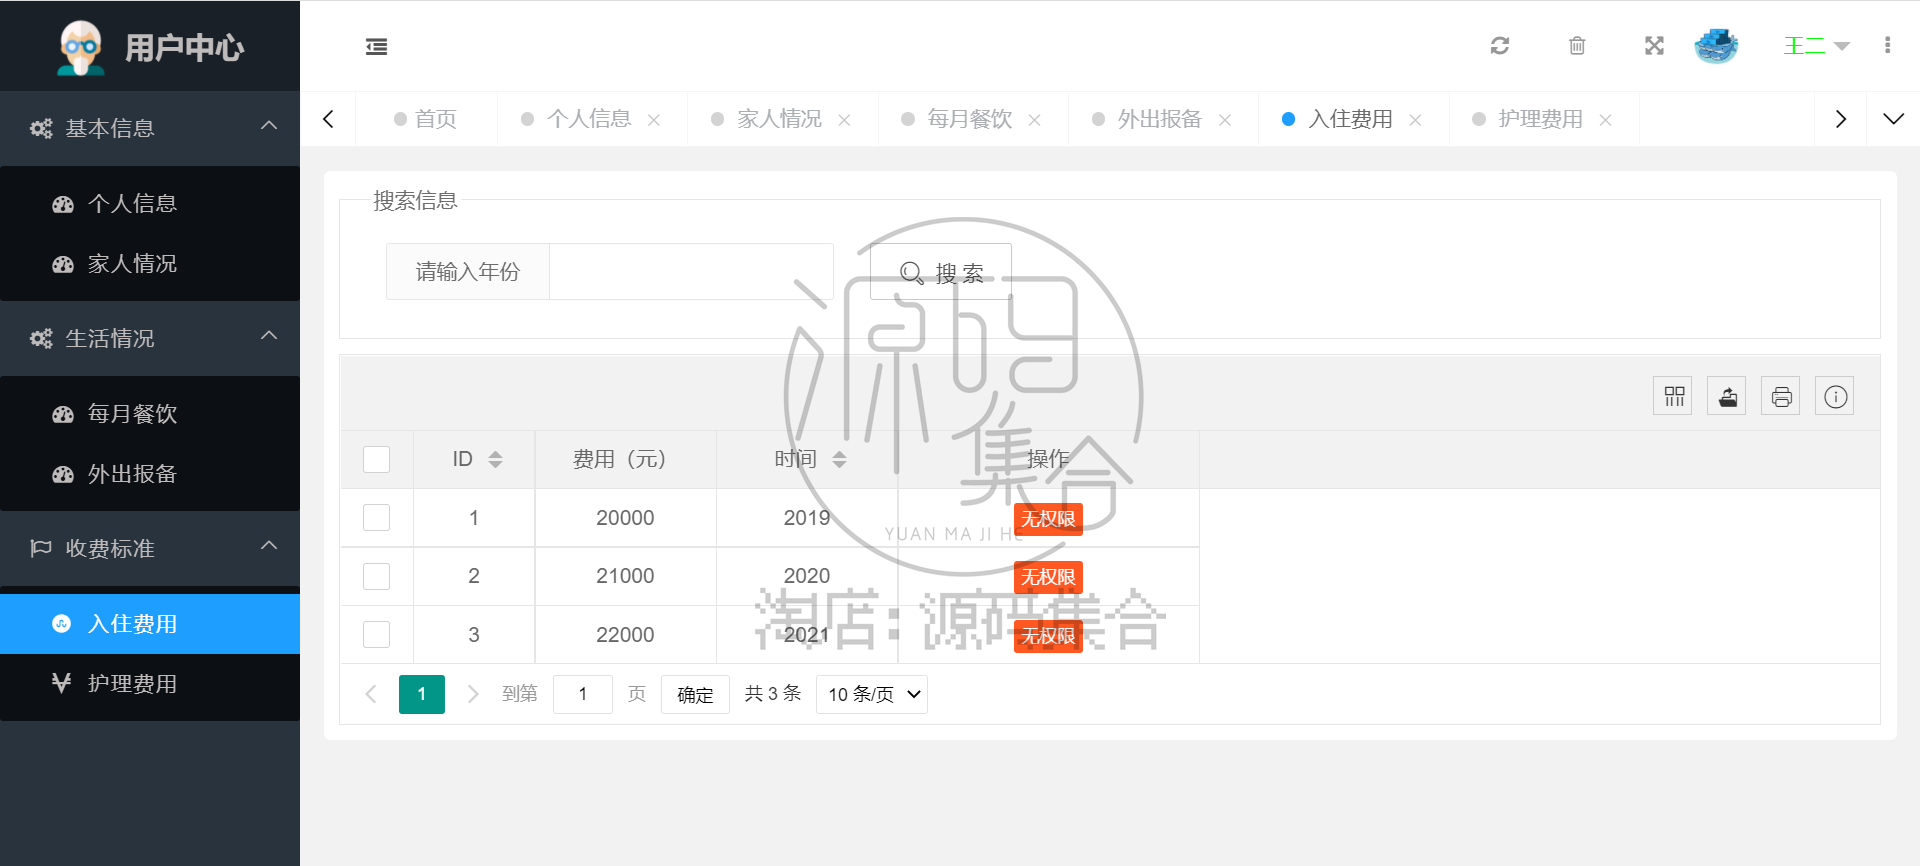
Task: Collapse the 收费标准 sidebar group
Action: pyautogui.click(x=150, y=548)
